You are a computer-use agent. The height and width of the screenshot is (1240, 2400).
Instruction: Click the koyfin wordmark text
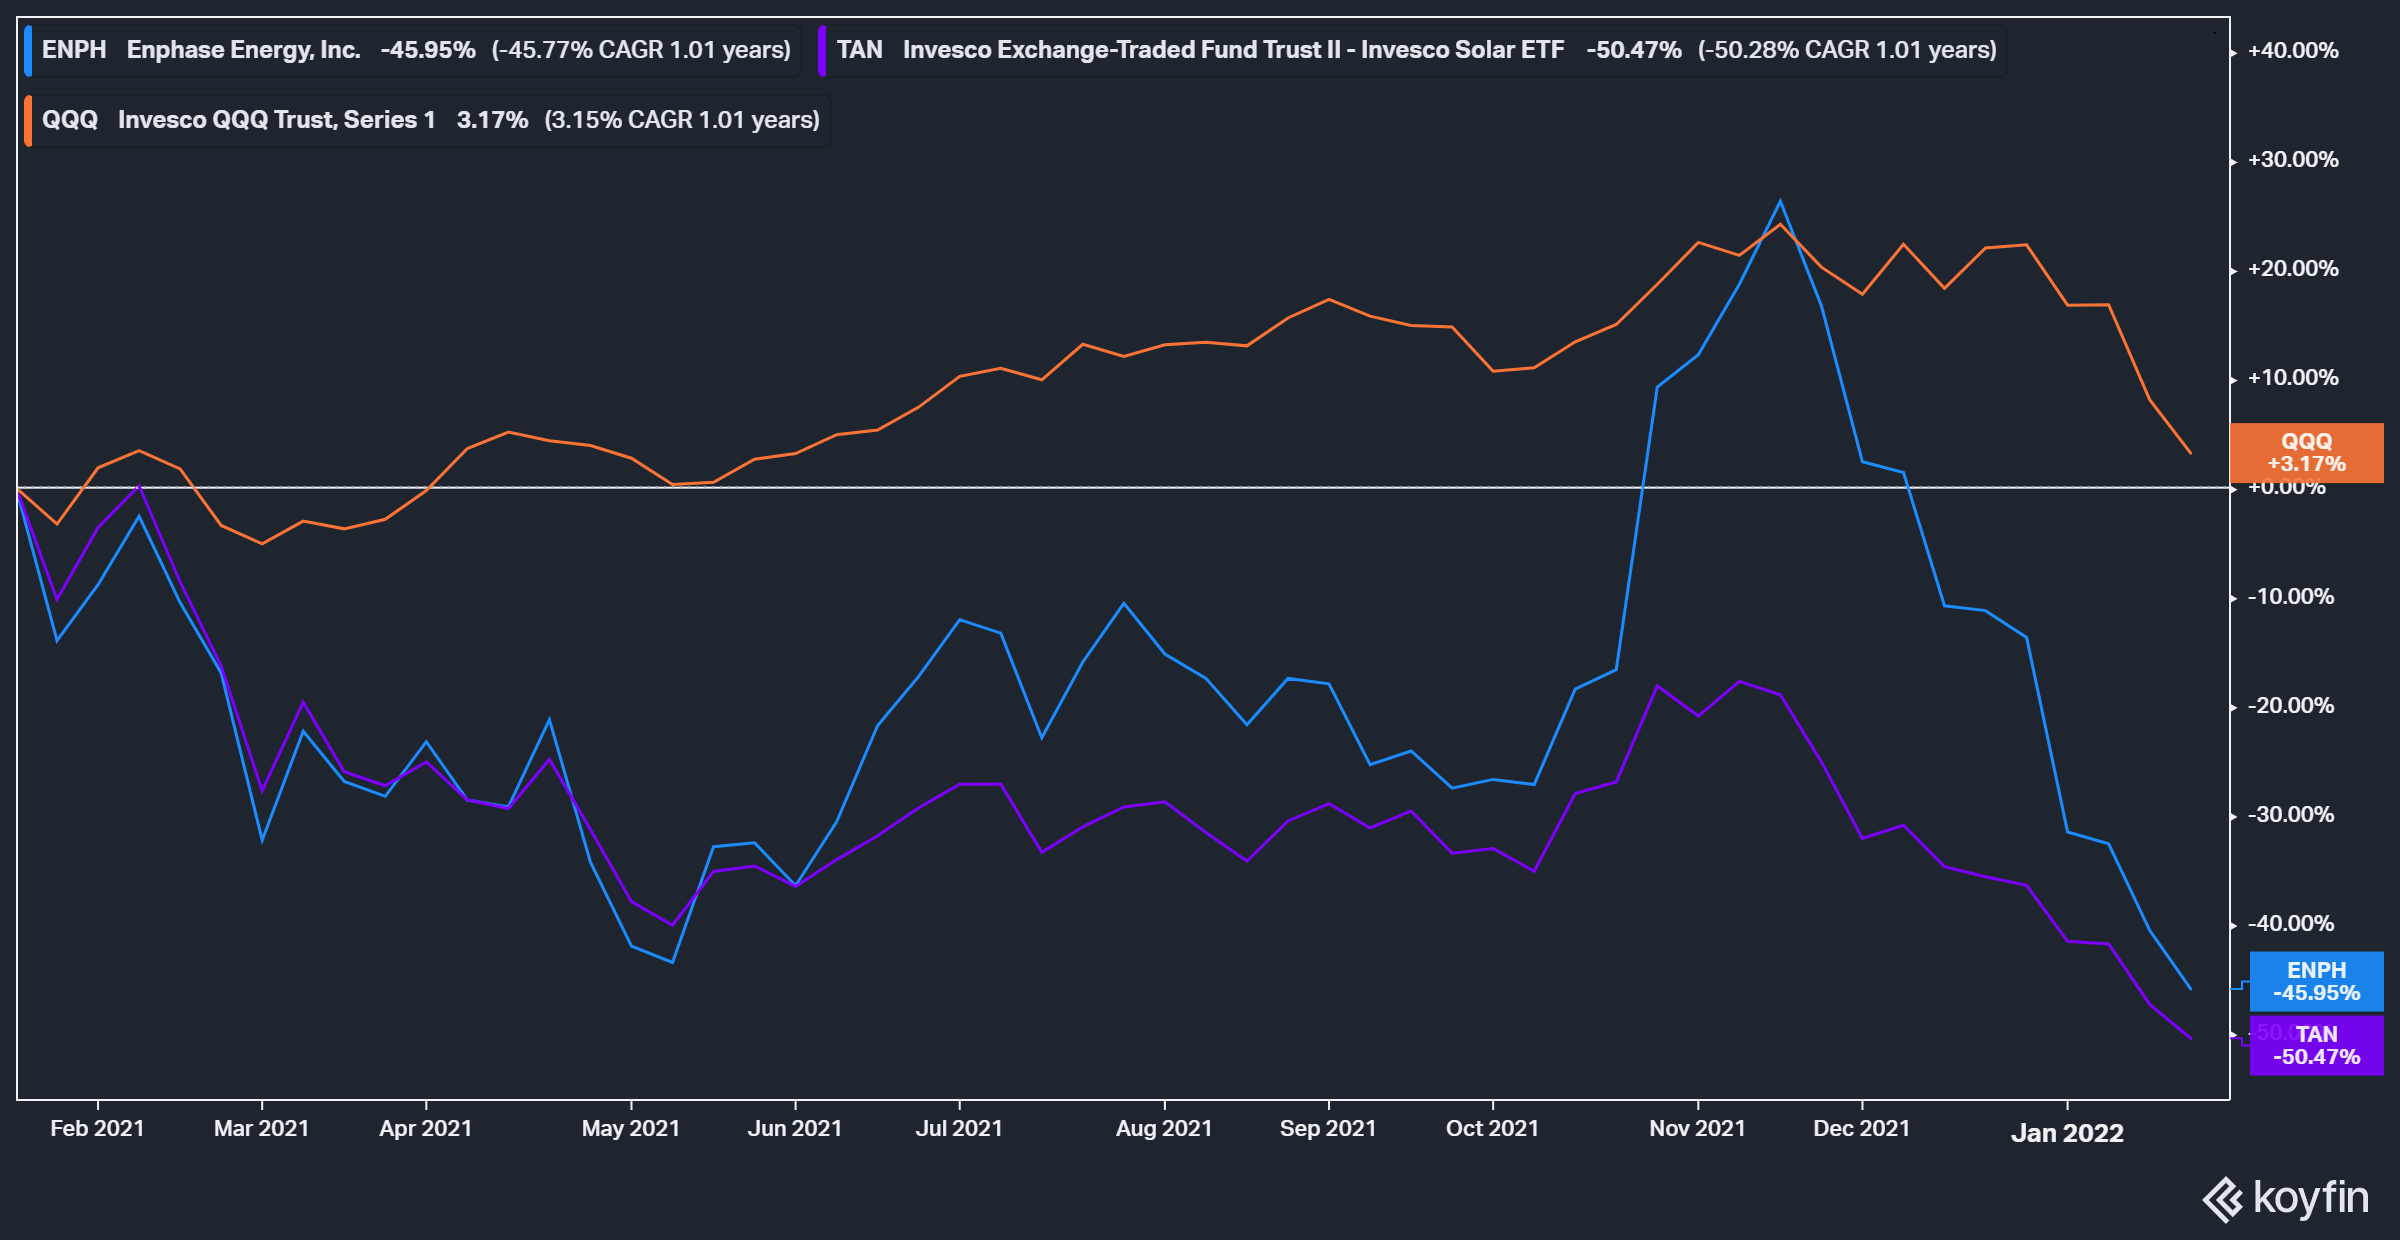pyautogui.click(x=2310, y=1197)
